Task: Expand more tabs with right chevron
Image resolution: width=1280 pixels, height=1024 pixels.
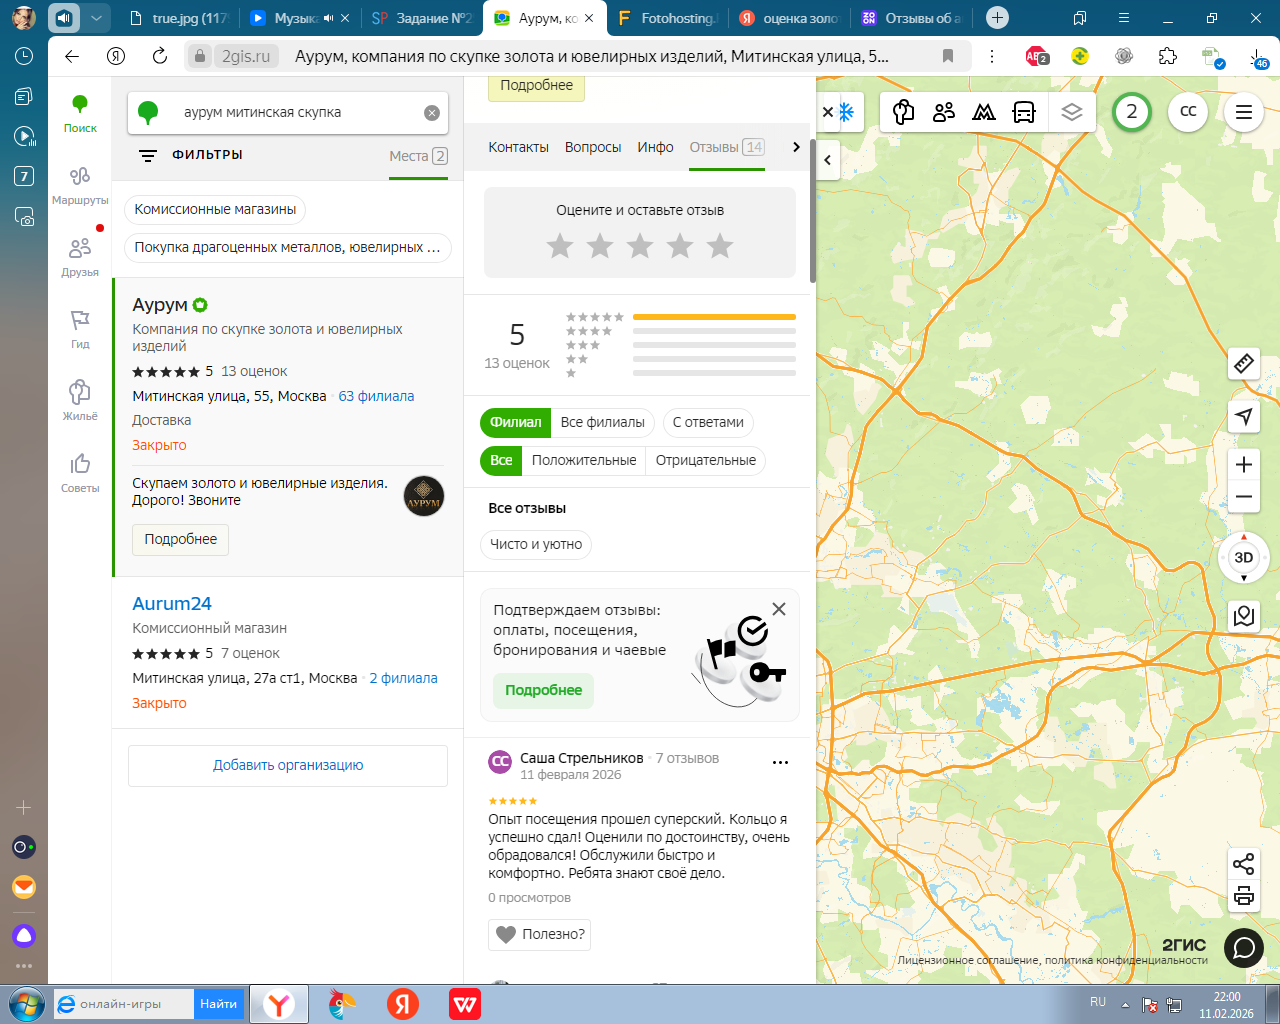Action: [x=796, y=147]
